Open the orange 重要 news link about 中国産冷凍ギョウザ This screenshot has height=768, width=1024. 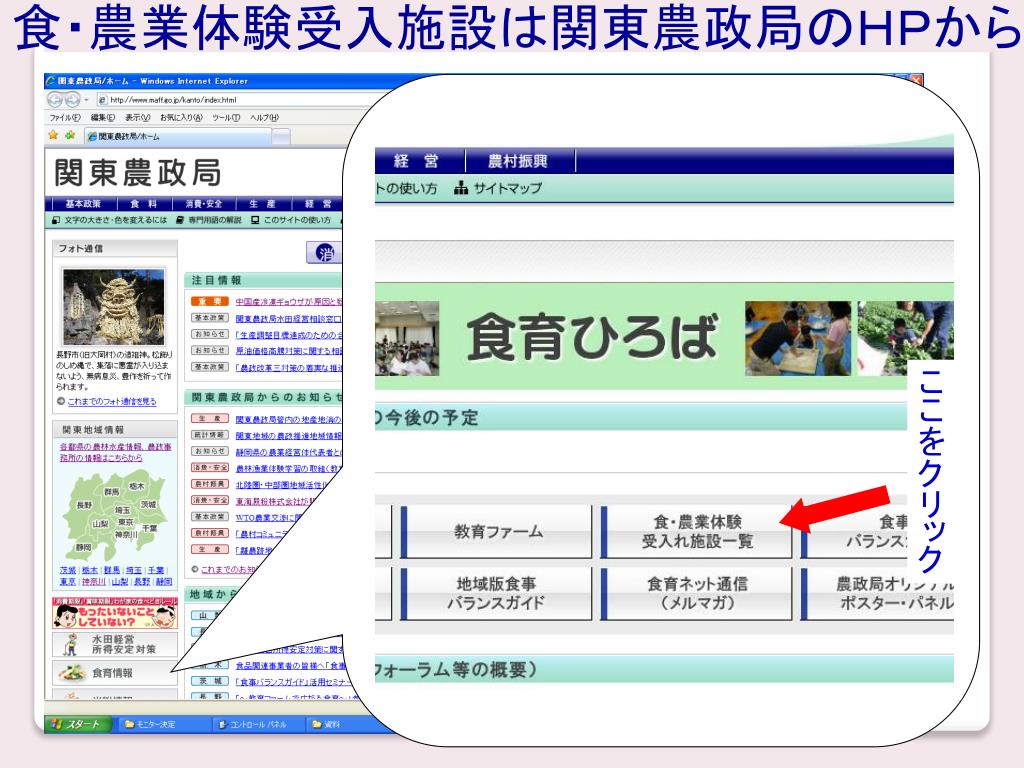point(289,302)
